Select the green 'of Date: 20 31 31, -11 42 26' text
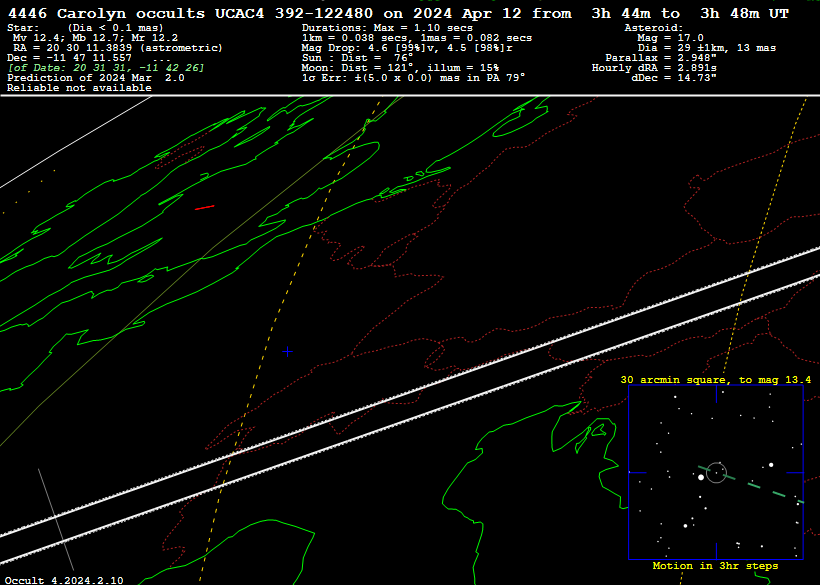Screen dimensions: 820x585 point(106,68)
